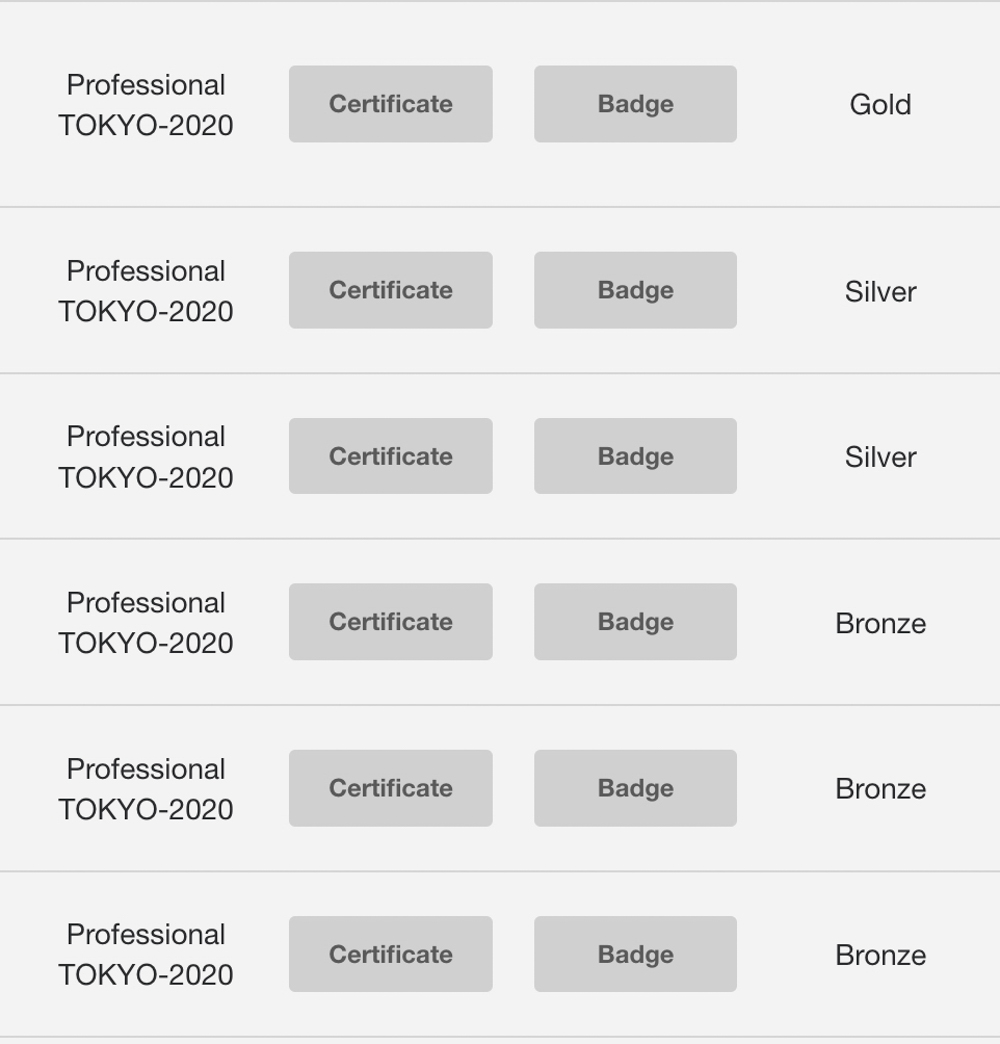This screenshot has width=1000, height=1044.
Task: Select the last Bronze level label
Action: click(x=880, y=955)
